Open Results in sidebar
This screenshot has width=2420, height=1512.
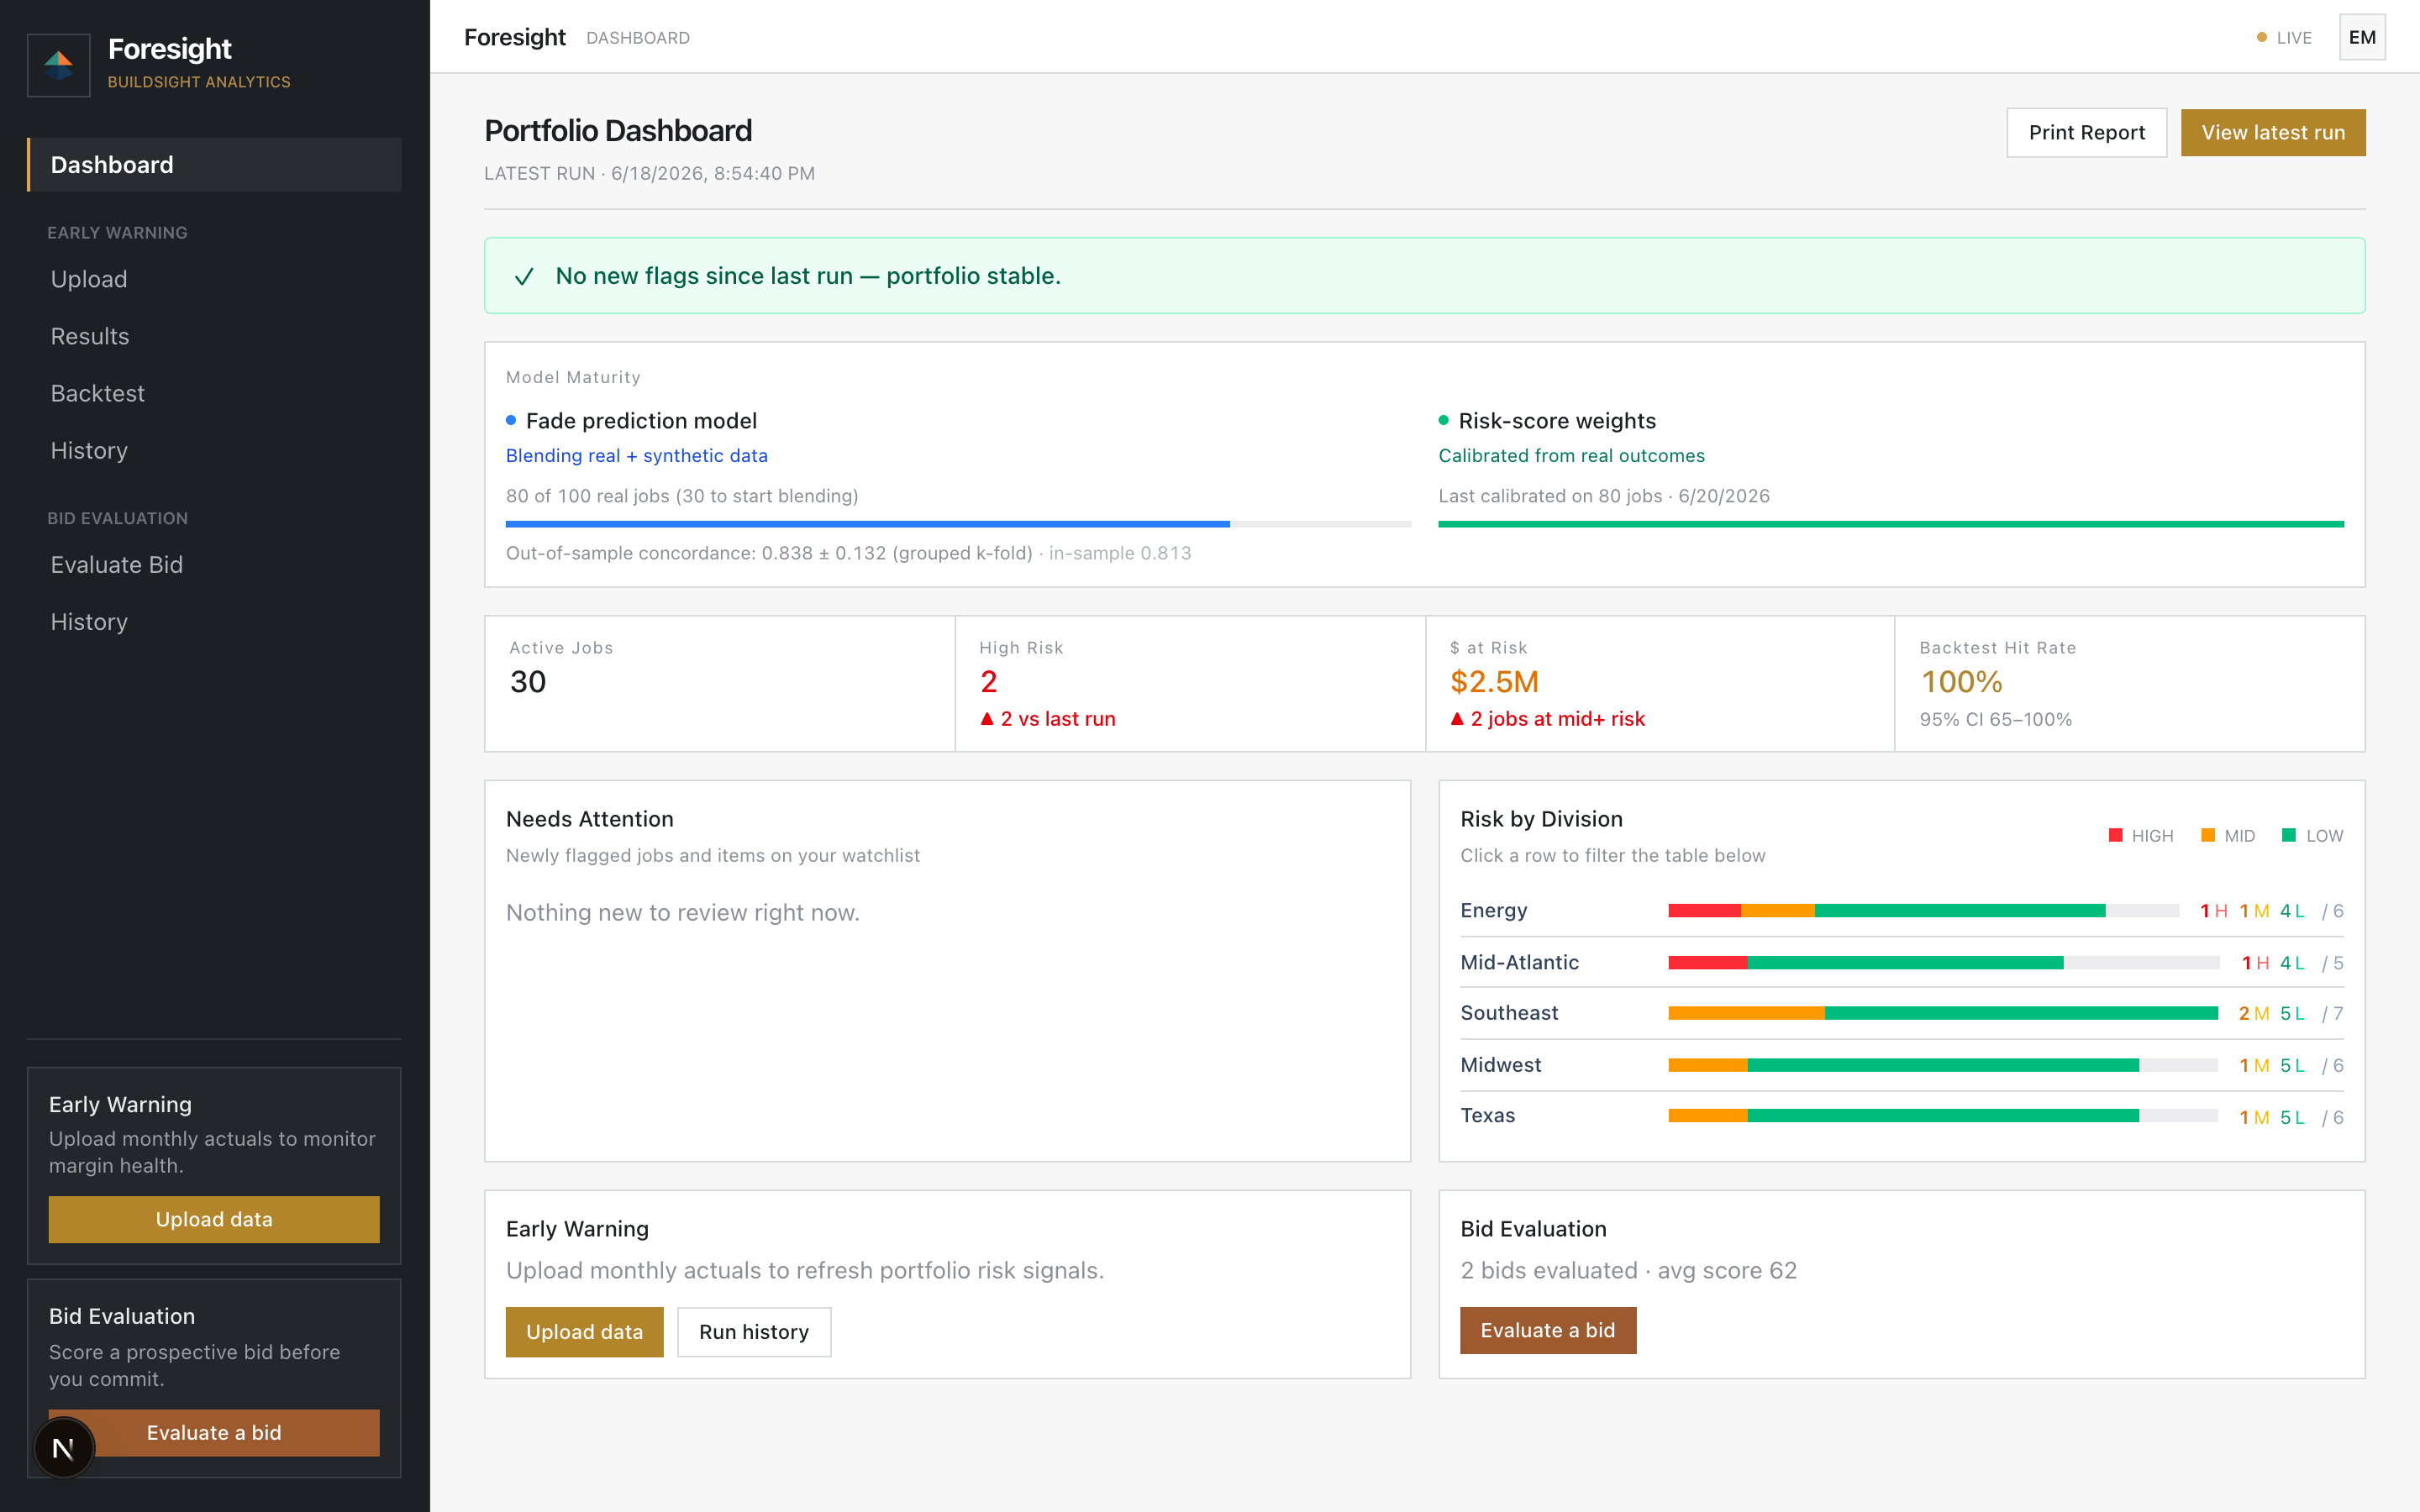90,336
